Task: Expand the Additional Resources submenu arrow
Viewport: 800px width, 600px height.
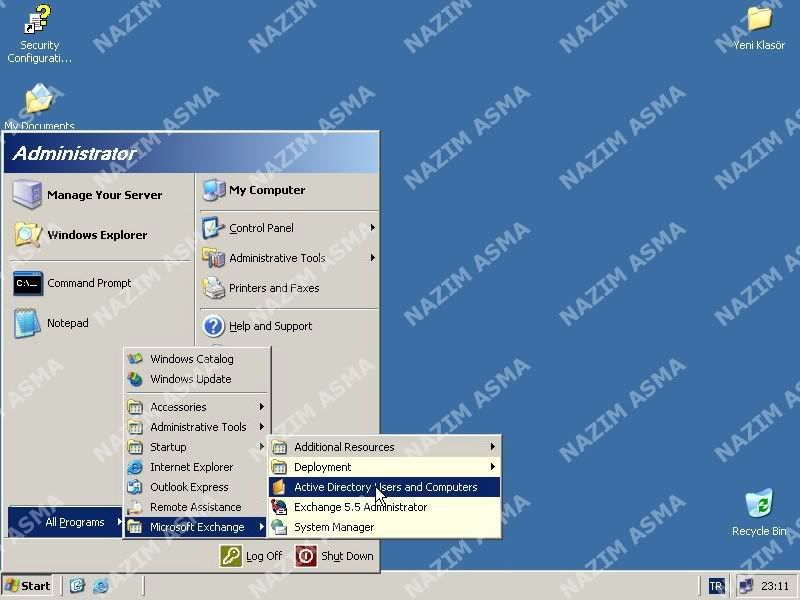Action: [492, 446]
